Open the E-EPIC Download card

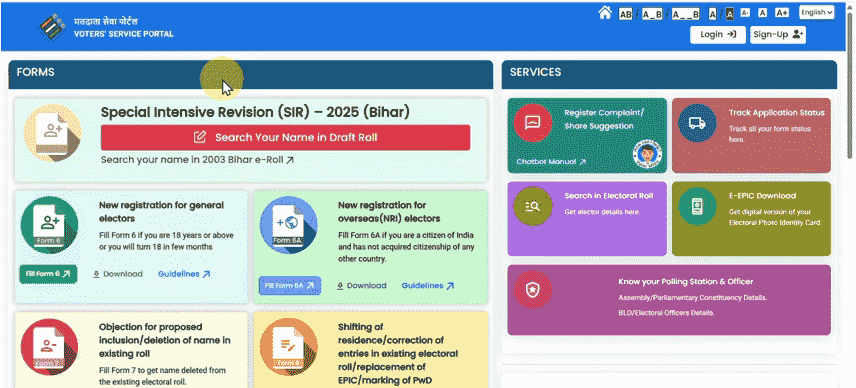[751, 219]
